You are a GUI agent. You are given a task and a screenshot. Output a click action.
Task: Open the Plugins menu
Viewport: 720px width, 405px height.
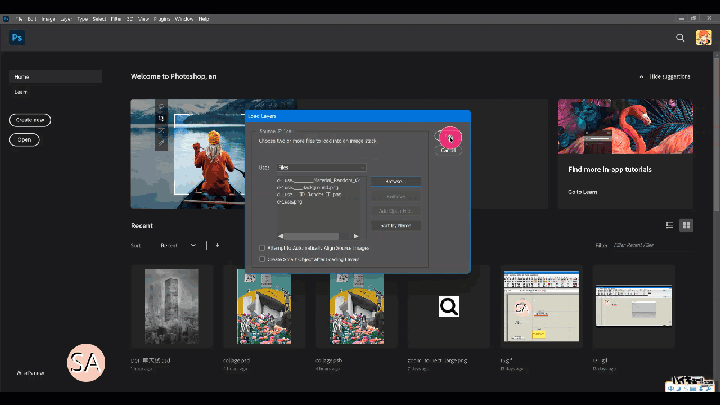tap(162, 19)
